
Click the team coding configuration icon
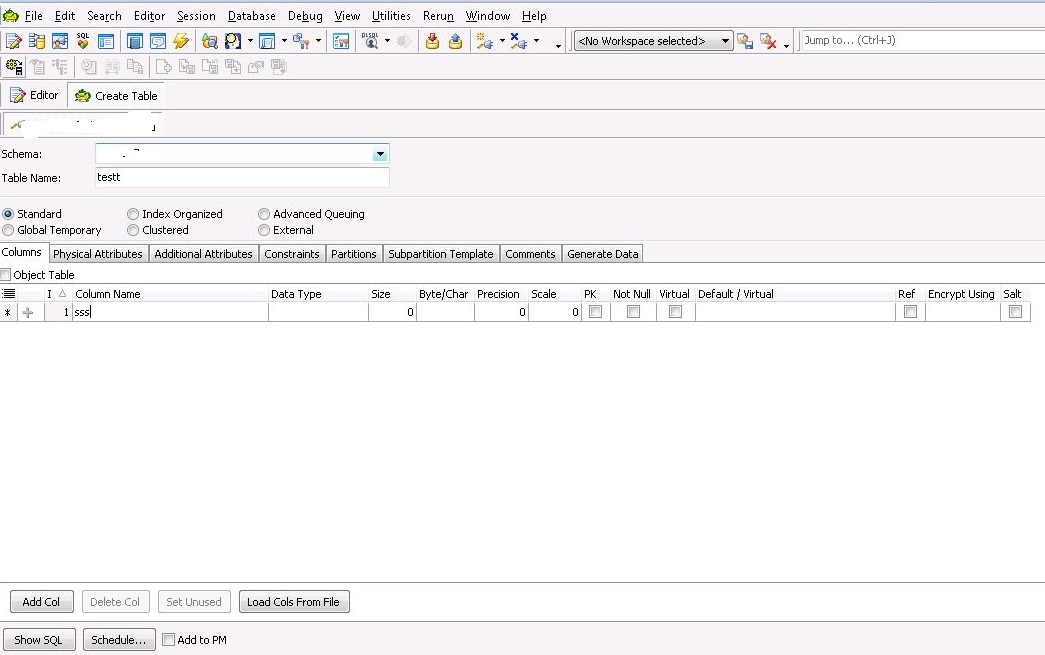click(14, 66)
